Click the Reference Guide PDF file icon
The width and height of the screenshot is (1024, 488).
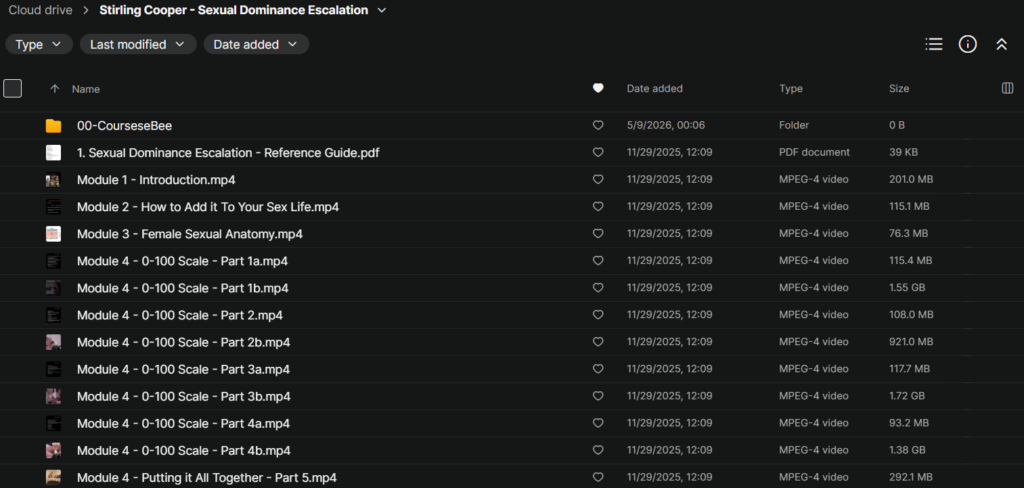(x=54, y=153)
